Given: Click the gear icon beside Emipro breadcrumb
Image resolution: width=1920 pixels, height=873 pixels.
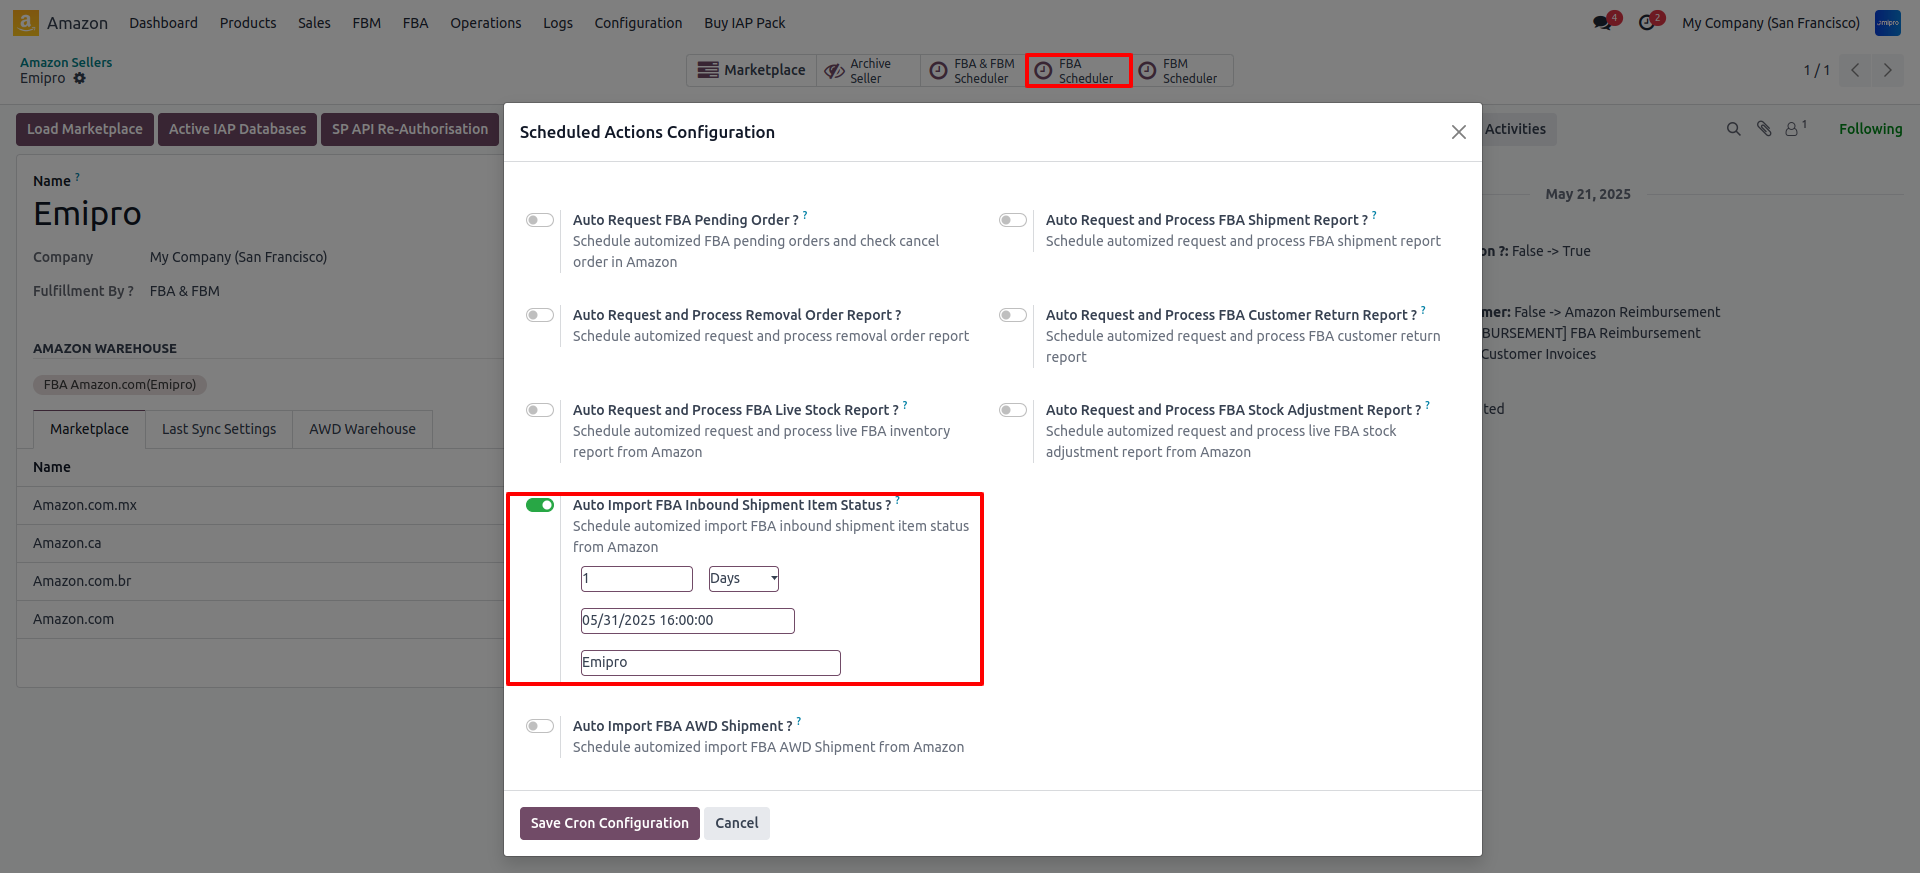Looking at the screenshot, I should click(x=80, y=78).
